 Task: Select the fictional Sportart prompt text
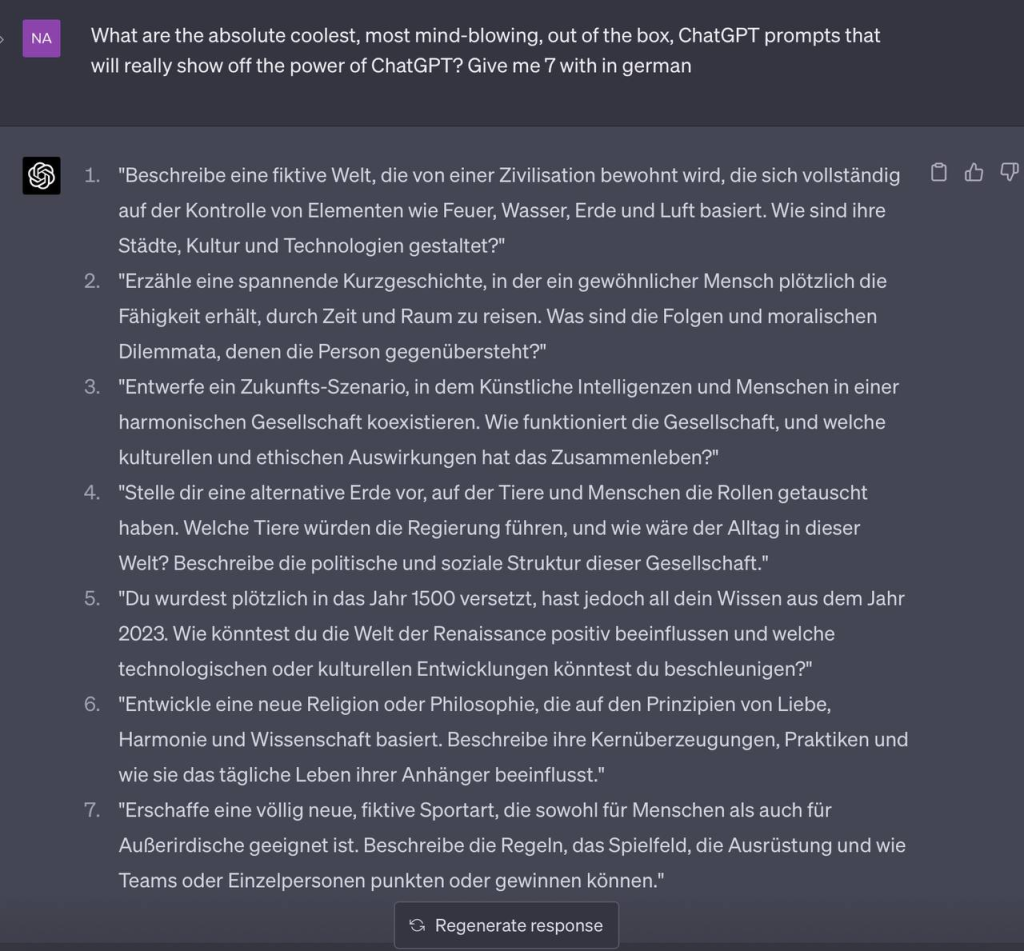coord(510,845)
